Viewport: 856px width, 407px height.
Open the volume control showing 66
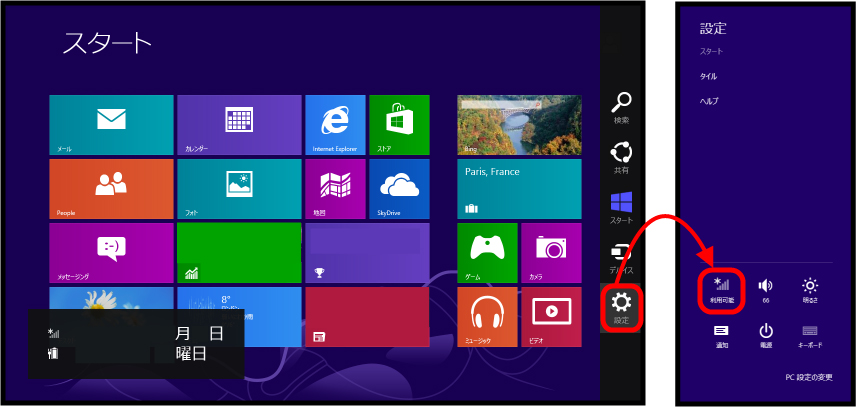(x=765, y=290)
